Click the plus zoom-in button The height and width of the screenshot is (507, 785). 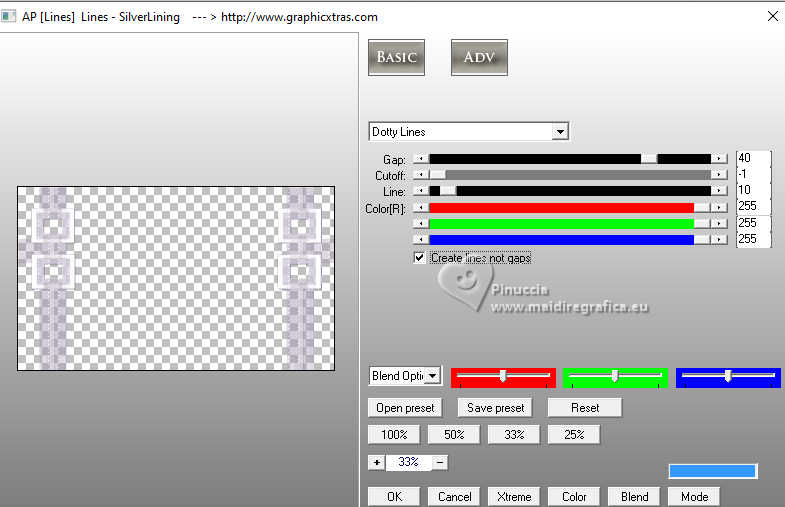pyautogui.click(x=376, y=462)
